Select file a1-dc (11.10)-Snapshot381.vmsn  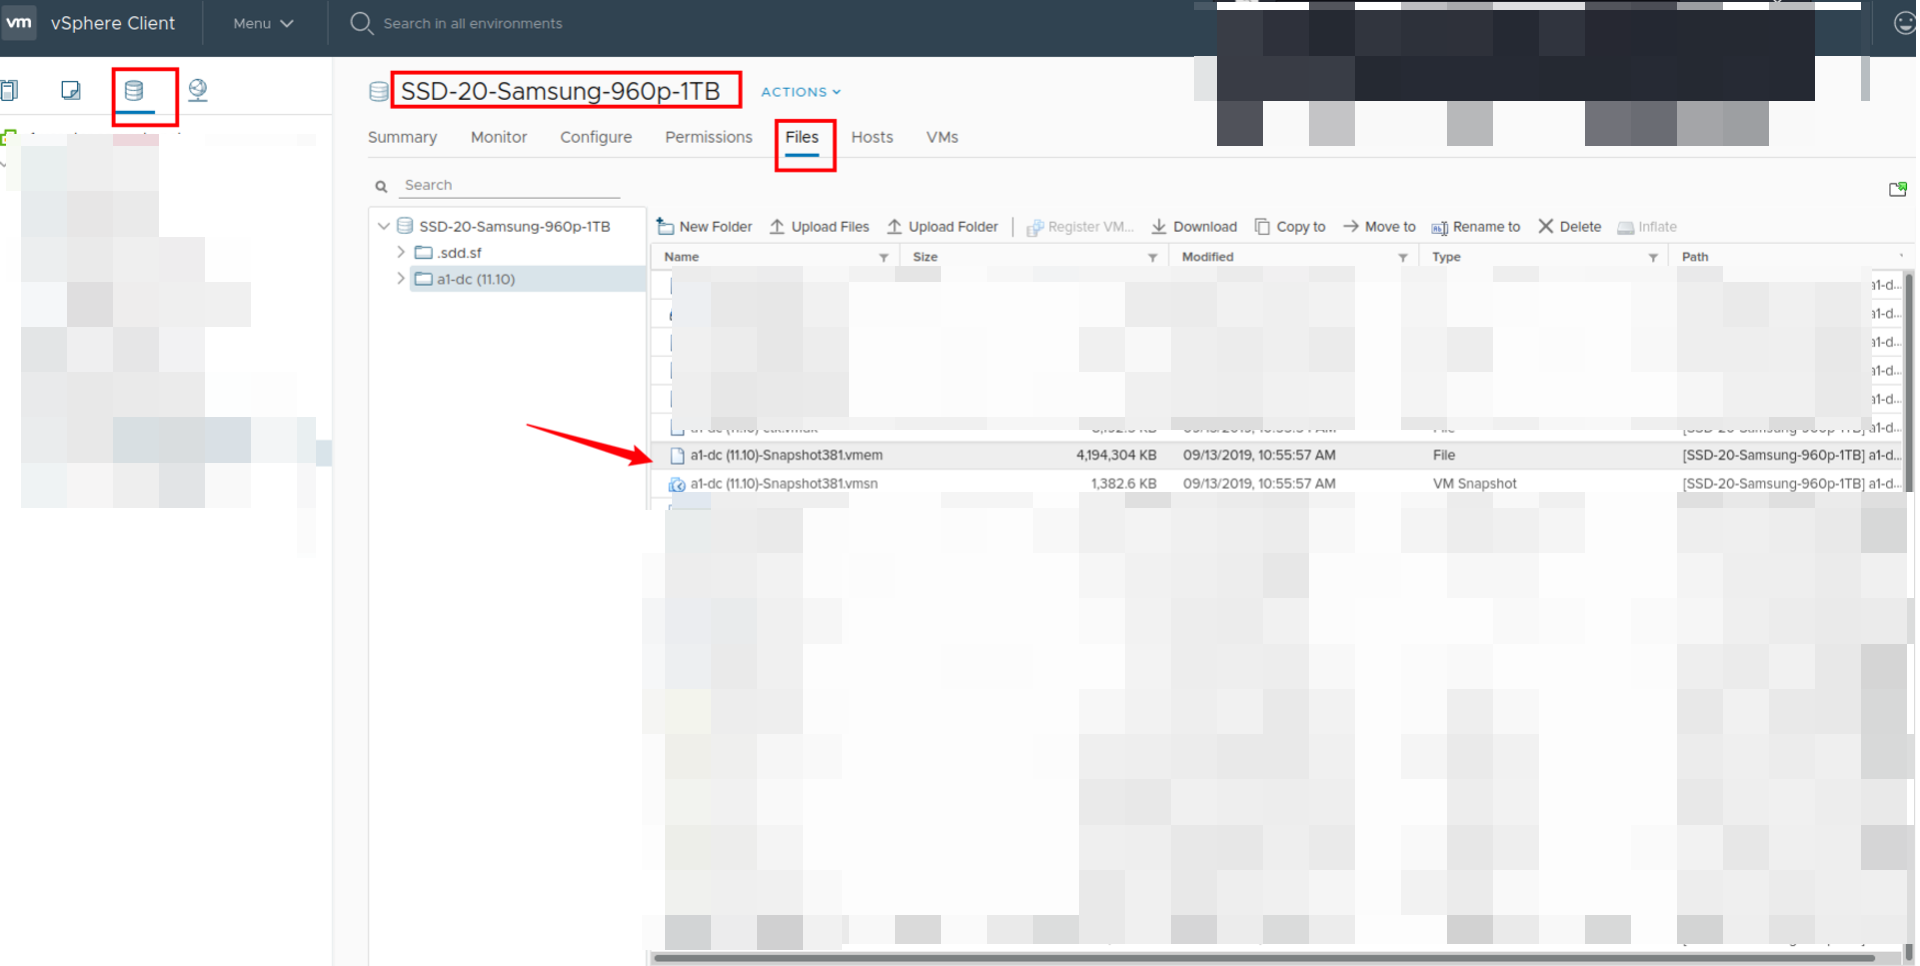[784, 483]
